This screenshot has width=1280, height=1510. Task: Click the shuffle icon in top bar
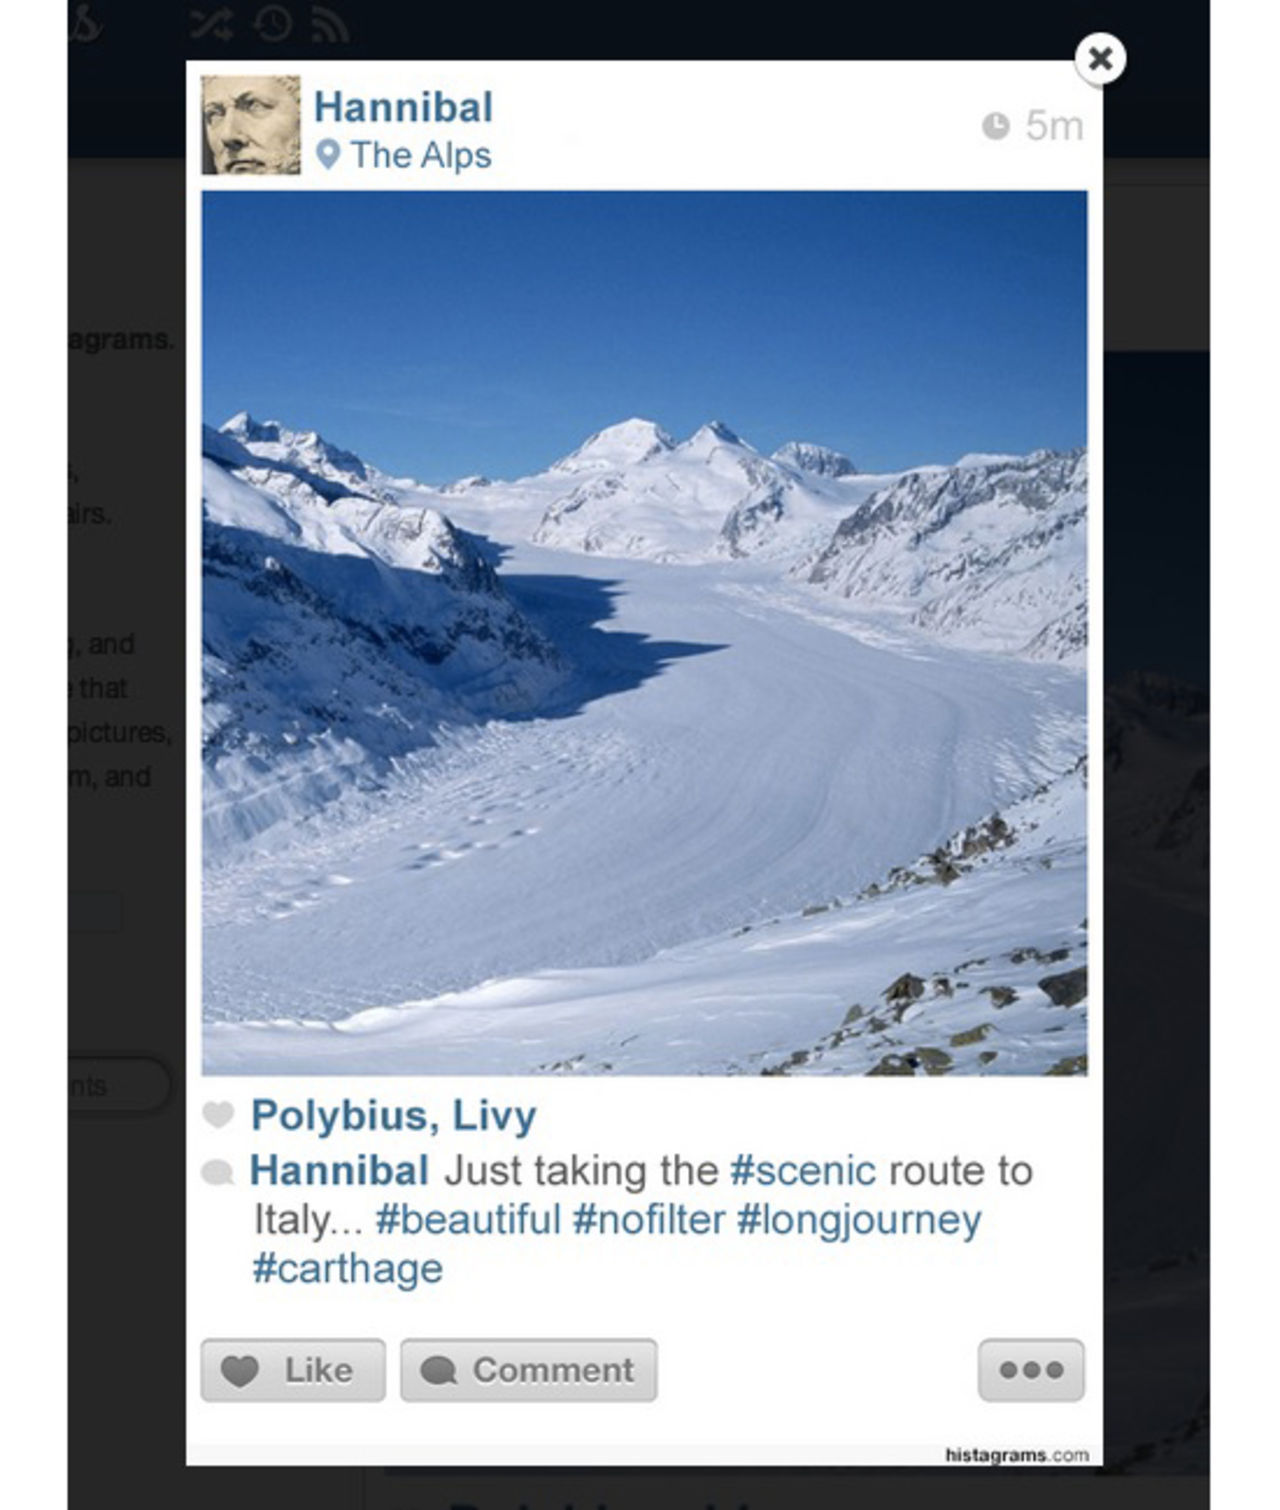pyautogui.click(x=213, y=24)
